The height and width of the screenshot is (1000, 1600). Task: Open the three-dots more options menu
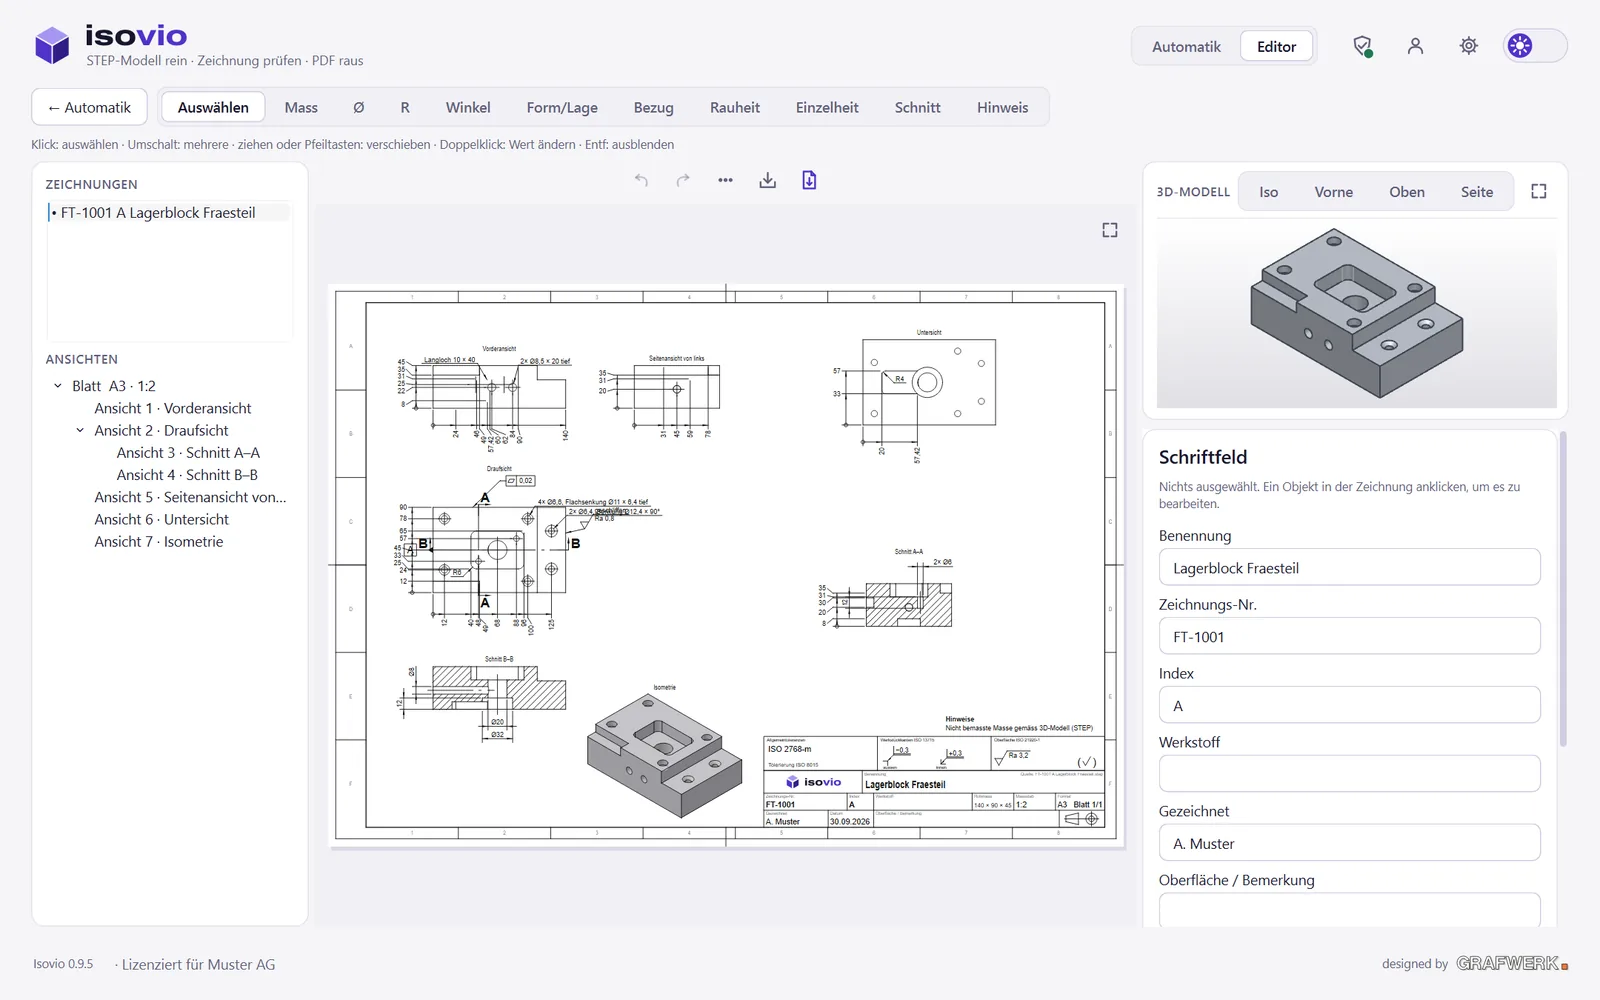point(725,180)
